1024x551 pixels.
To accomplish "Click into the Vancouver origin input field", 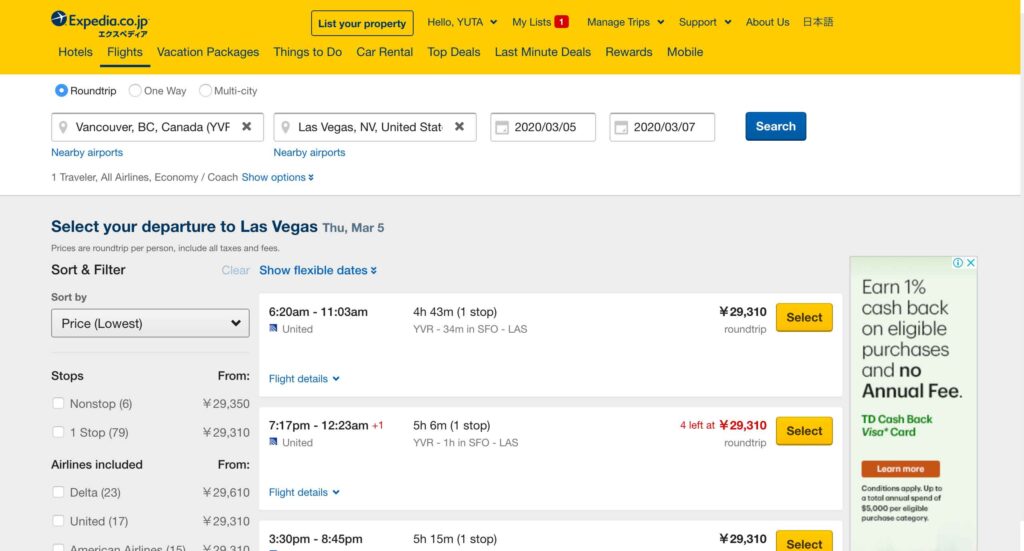I will (150, 127).
